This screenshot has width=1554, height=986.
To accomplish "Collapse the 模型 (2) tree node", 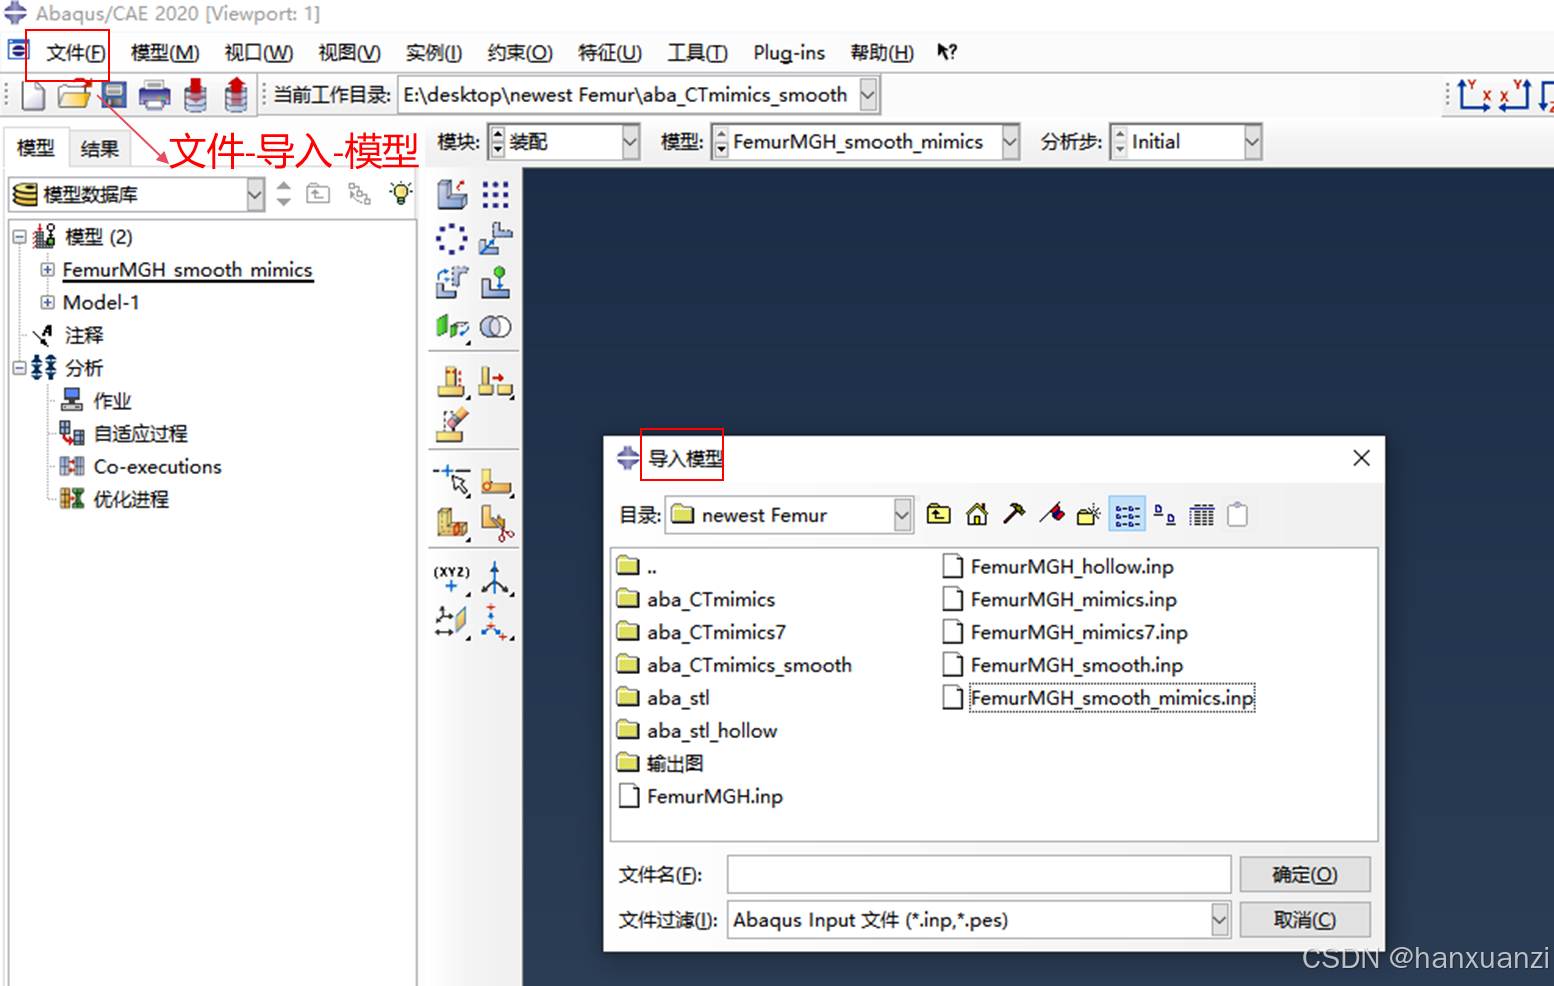I will tap(19, 237).
